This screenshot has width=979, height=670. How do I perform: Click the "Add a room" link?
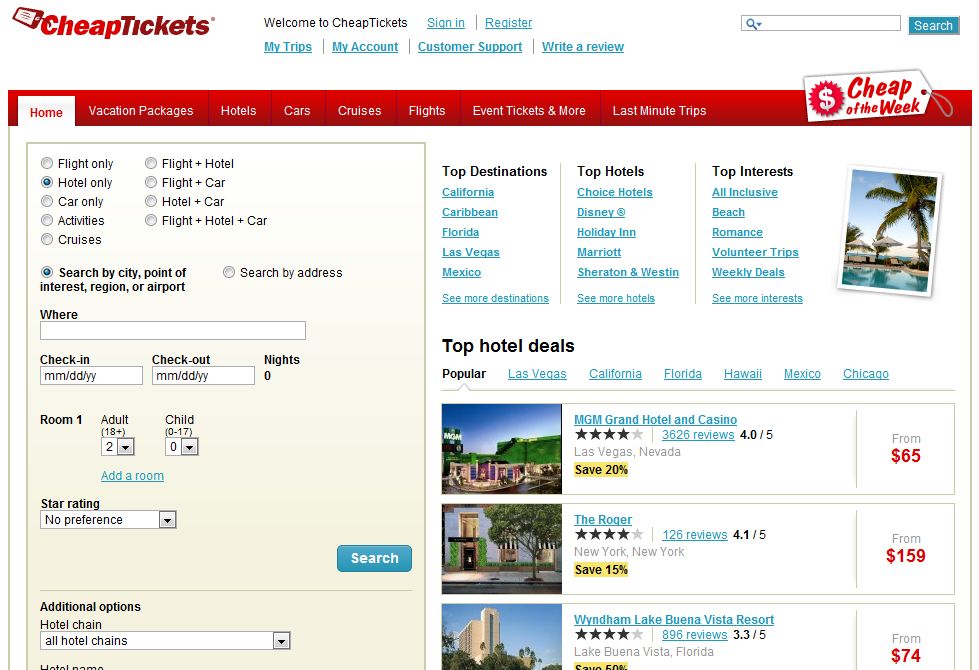tap(132, 475)
